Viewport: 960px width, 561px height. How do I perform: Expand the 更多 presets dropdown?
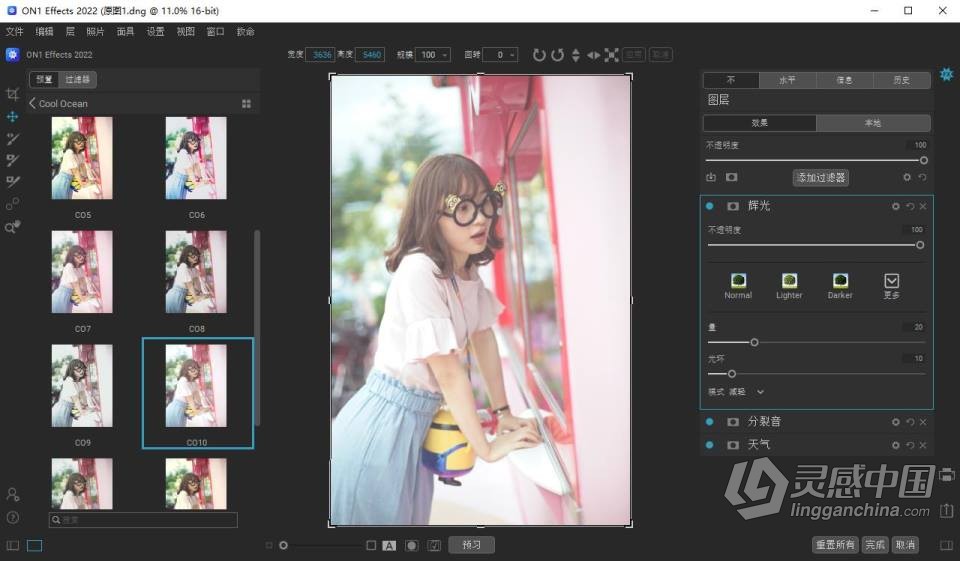891,286
